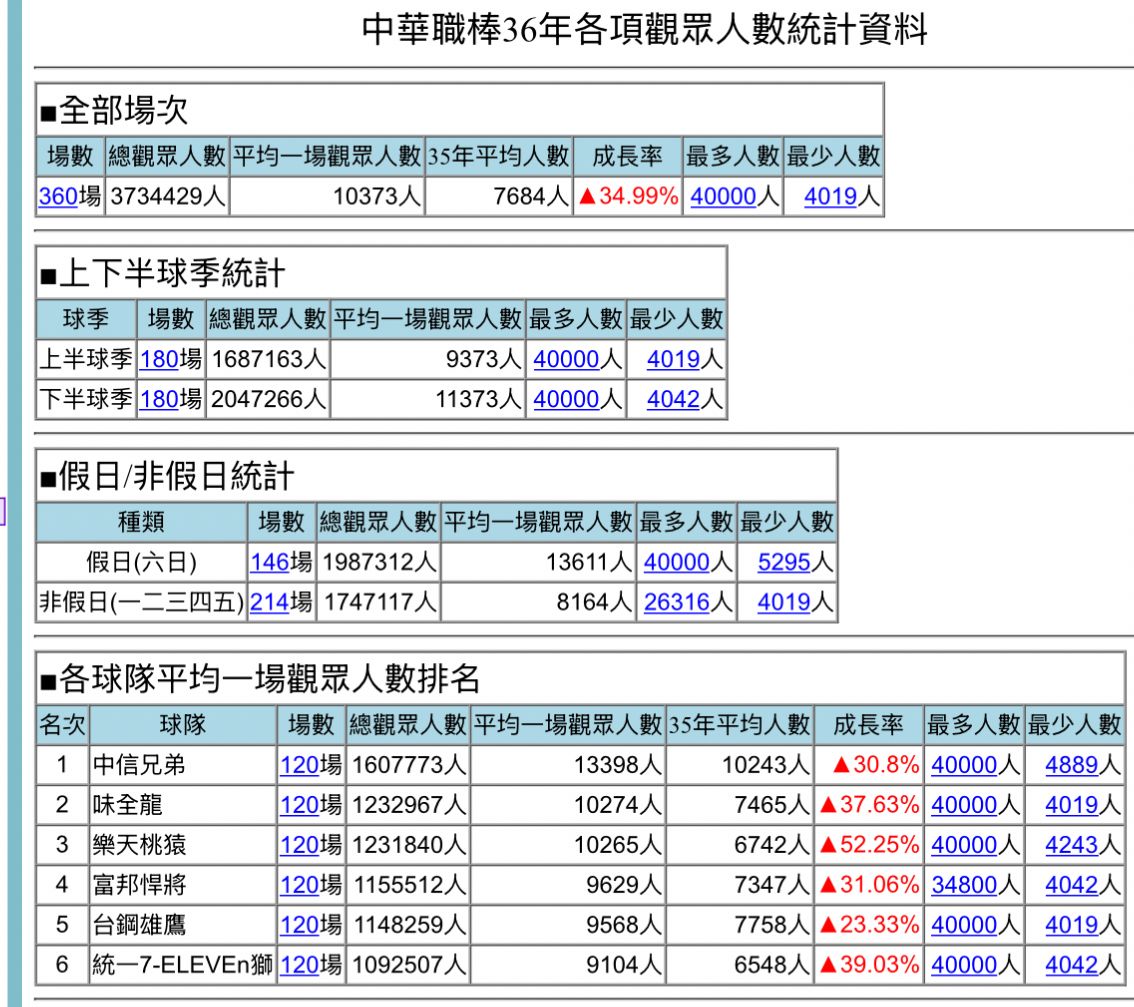The image size is (1134, 1007).
Task: Click 樂天桃猿 minimum attendance 4243 link
Action: 1071,845
